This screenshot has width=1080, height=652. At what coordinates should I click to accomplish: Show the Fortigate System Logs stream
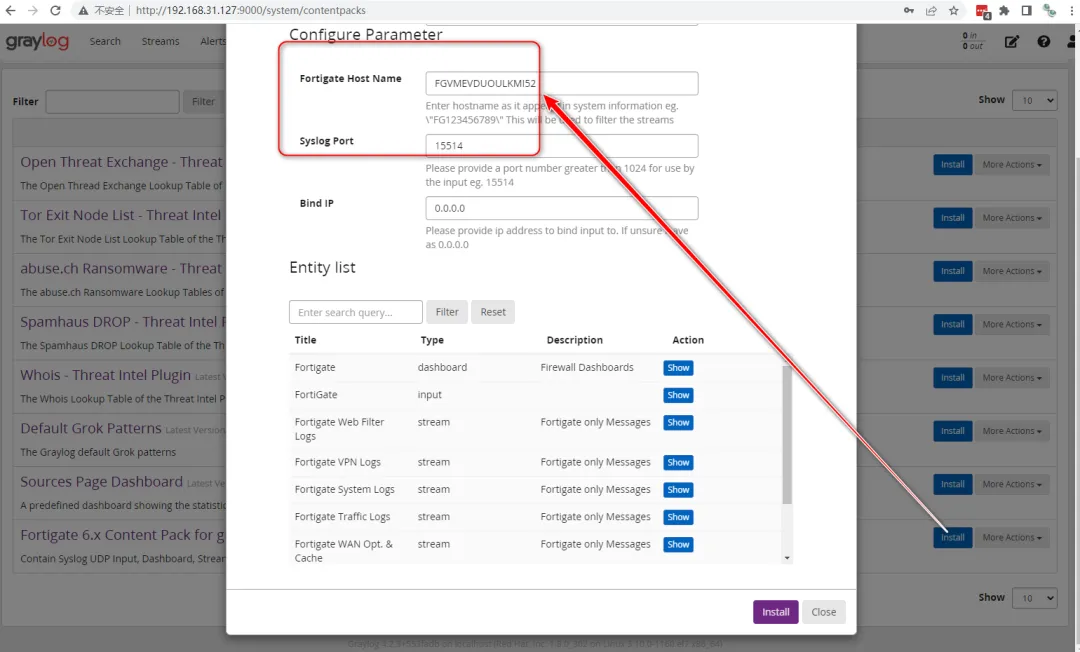pyautogui.click(x=678, y=490)
